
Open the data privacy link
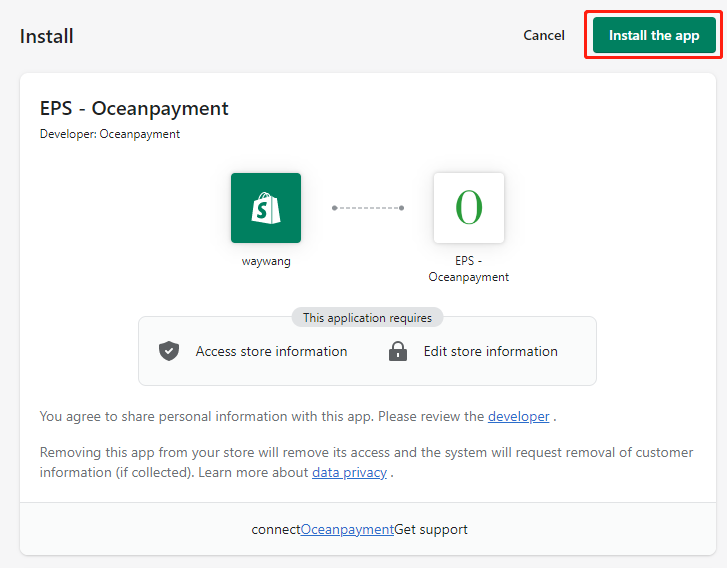pos(349,472)
